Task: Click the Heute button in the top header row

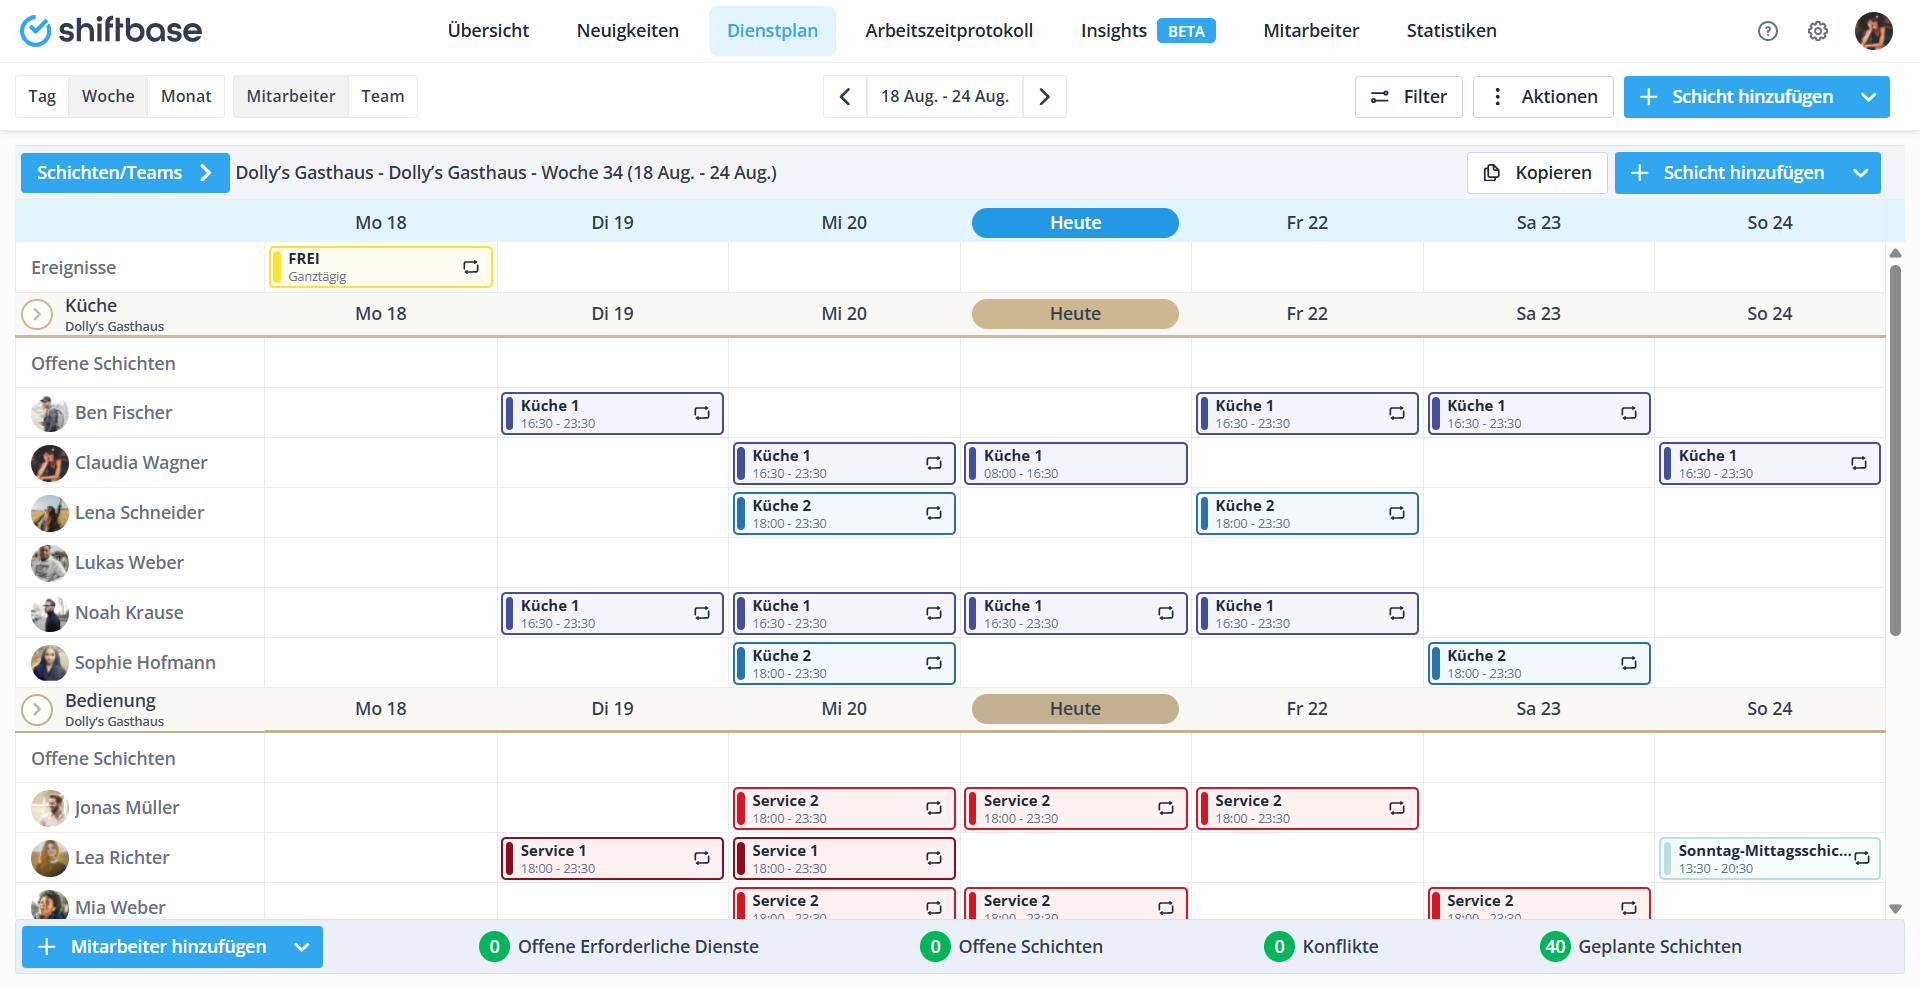Action: pyautogui.click(x=1075, y=223)
